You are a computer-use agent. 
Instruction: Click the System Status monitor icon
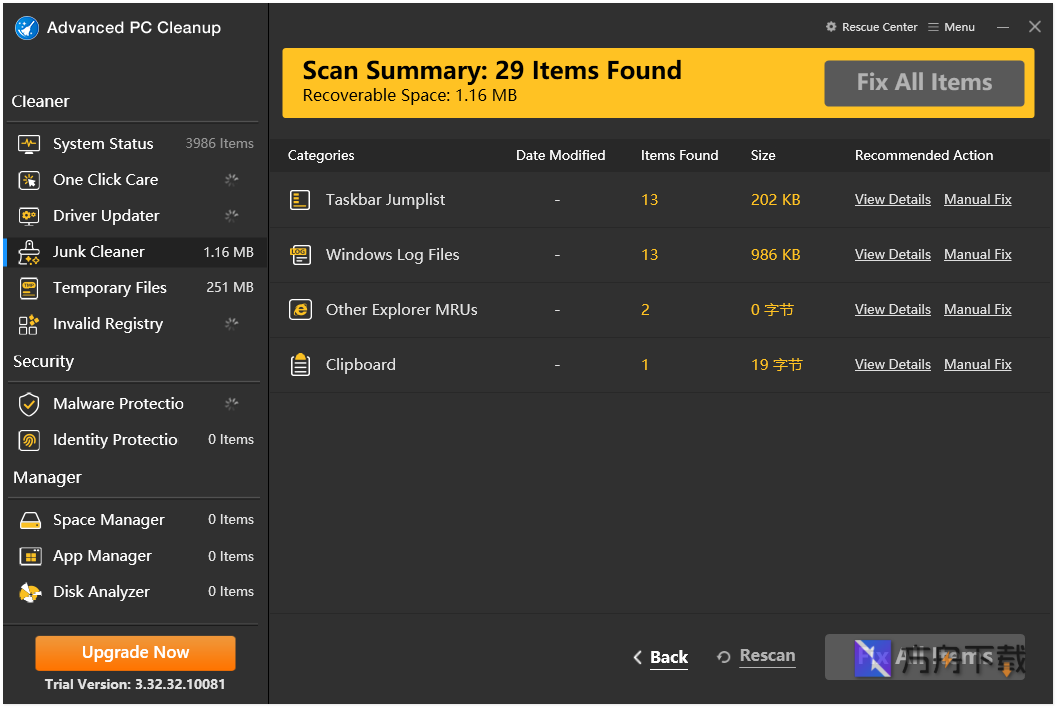tap(29, 144)
